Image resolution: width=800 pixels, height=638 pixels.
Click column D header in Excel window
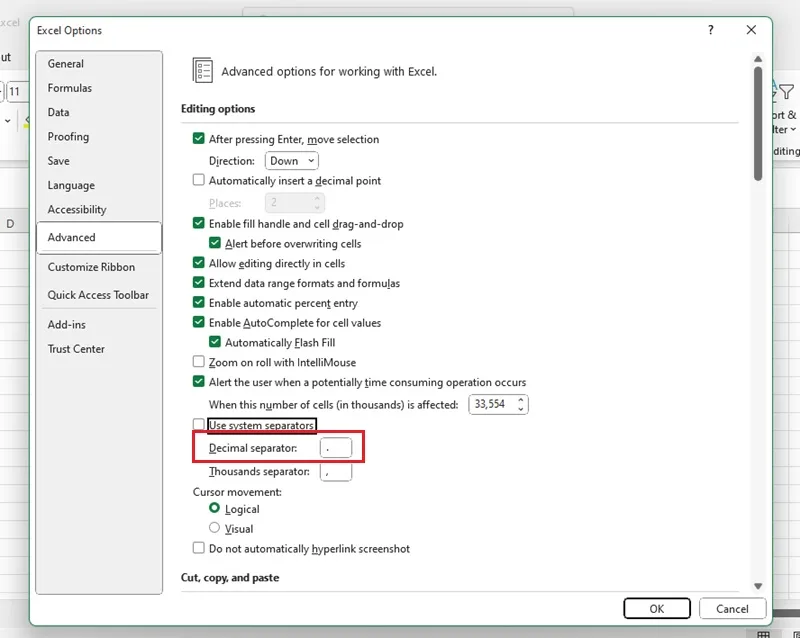pyautogui.click(x=10, y=224)
